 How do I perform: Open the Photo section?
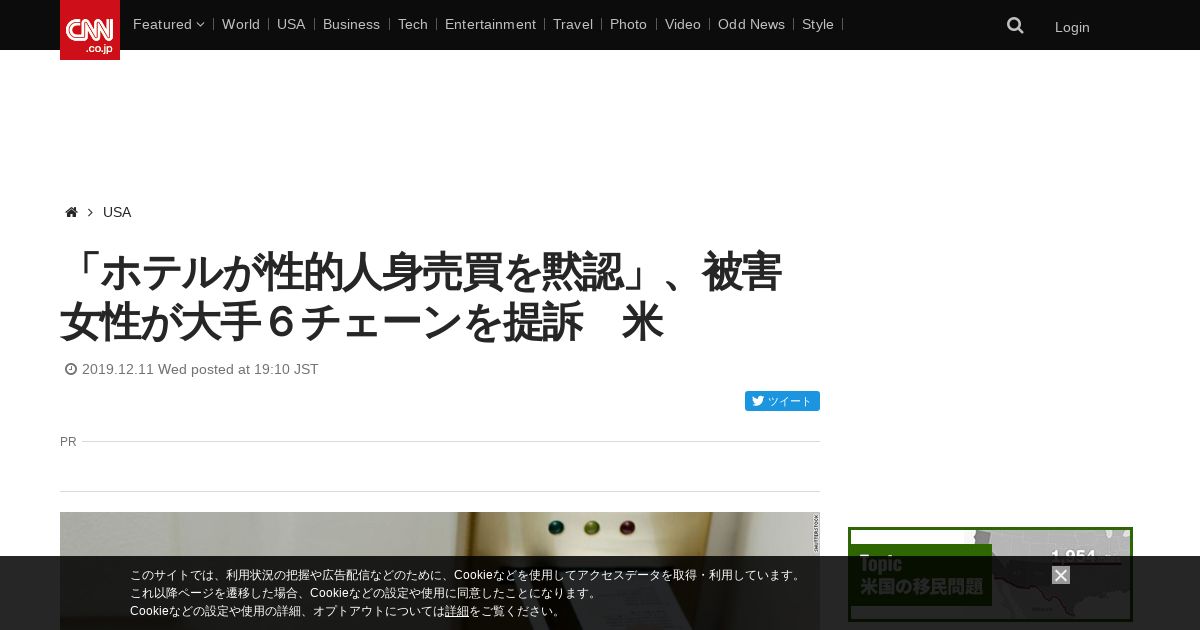tap(628, 24)
